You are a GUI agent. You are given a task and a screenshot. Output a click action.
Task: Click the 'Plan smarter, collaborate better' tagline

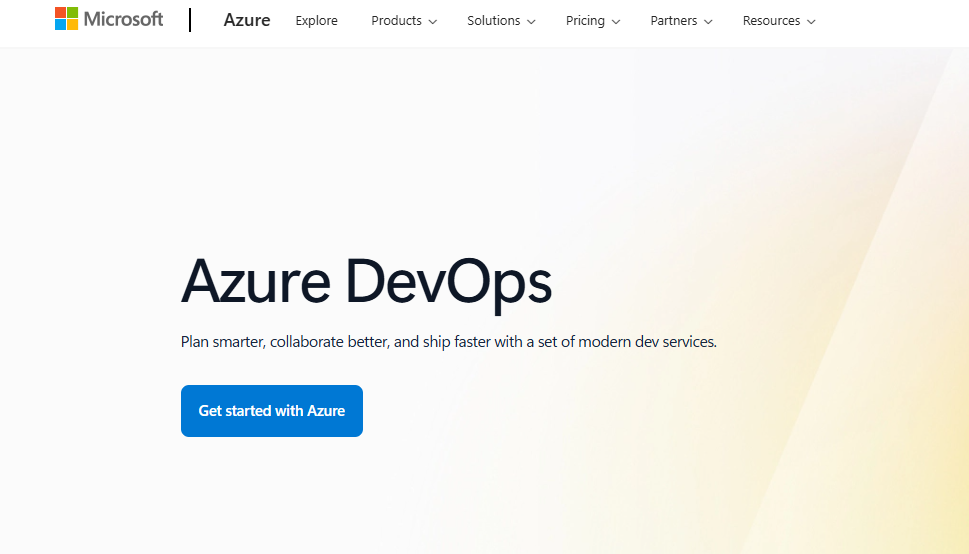coord(449,342)
